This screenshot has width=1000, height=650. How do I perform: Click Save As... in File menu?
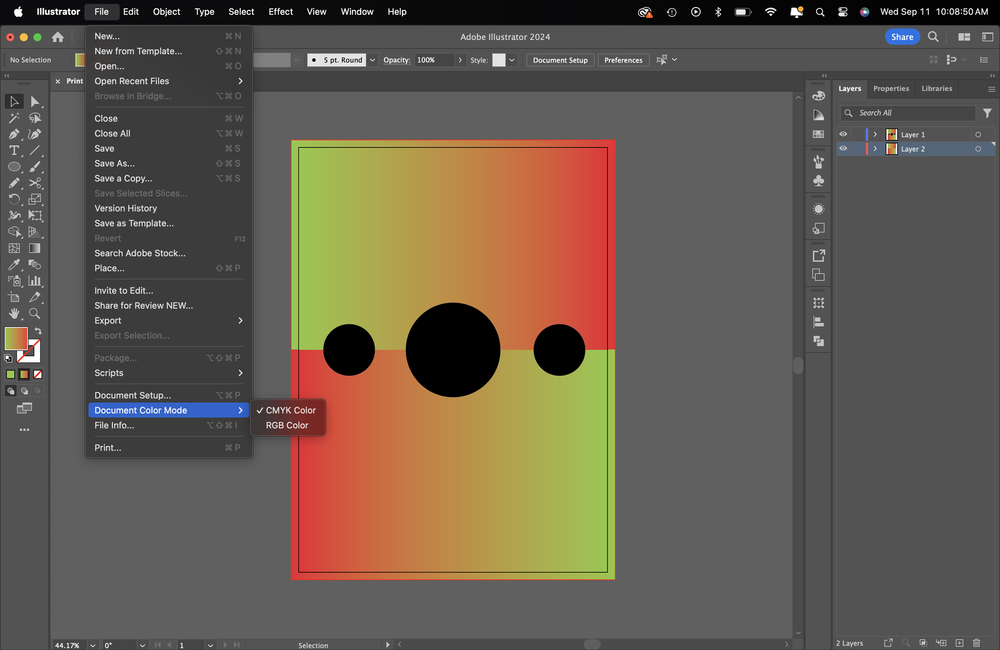pyautogui.click(x=114, y=163)
